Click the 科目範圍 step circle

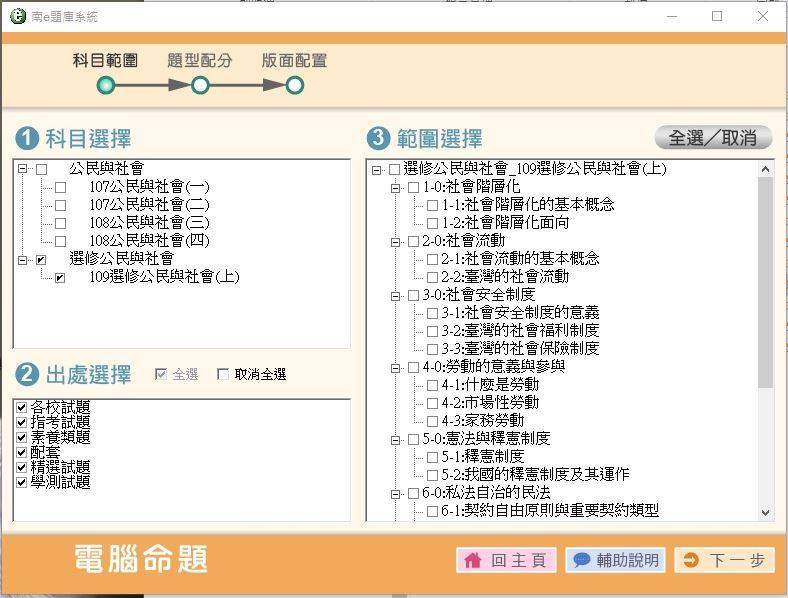click(x=106, y=85)
